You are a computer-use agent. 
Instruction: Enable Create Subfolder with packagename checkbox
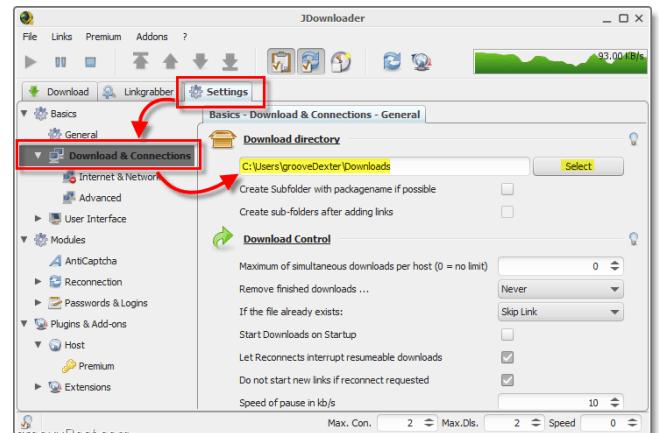click(x=507, y=189)
